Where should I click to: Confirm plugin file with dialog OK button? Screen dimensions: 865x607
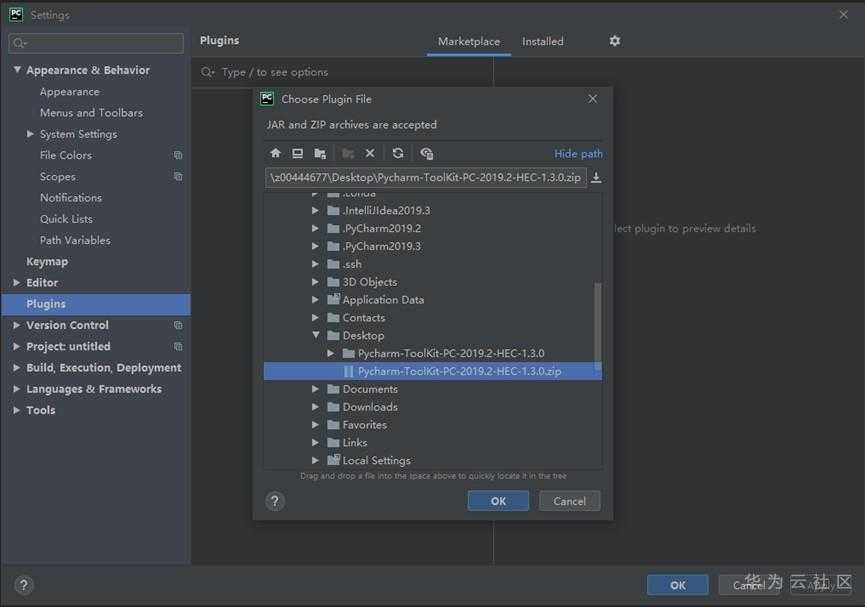pos(498,501)
